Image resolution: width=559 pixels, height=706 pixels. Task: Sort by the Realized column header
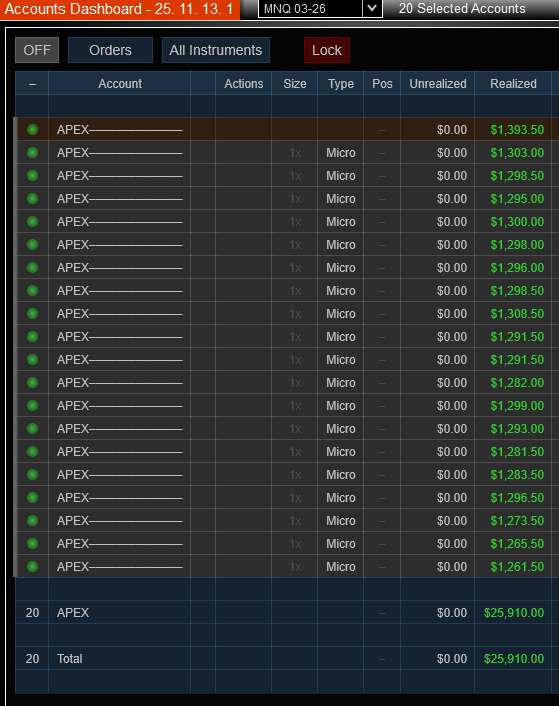513,84
